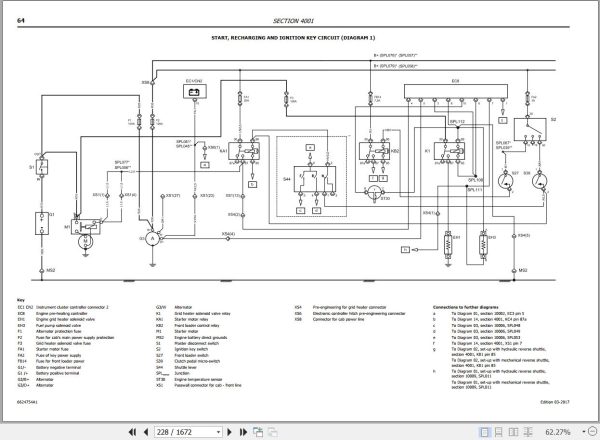Select continuous page view mode

coord(499,432)
